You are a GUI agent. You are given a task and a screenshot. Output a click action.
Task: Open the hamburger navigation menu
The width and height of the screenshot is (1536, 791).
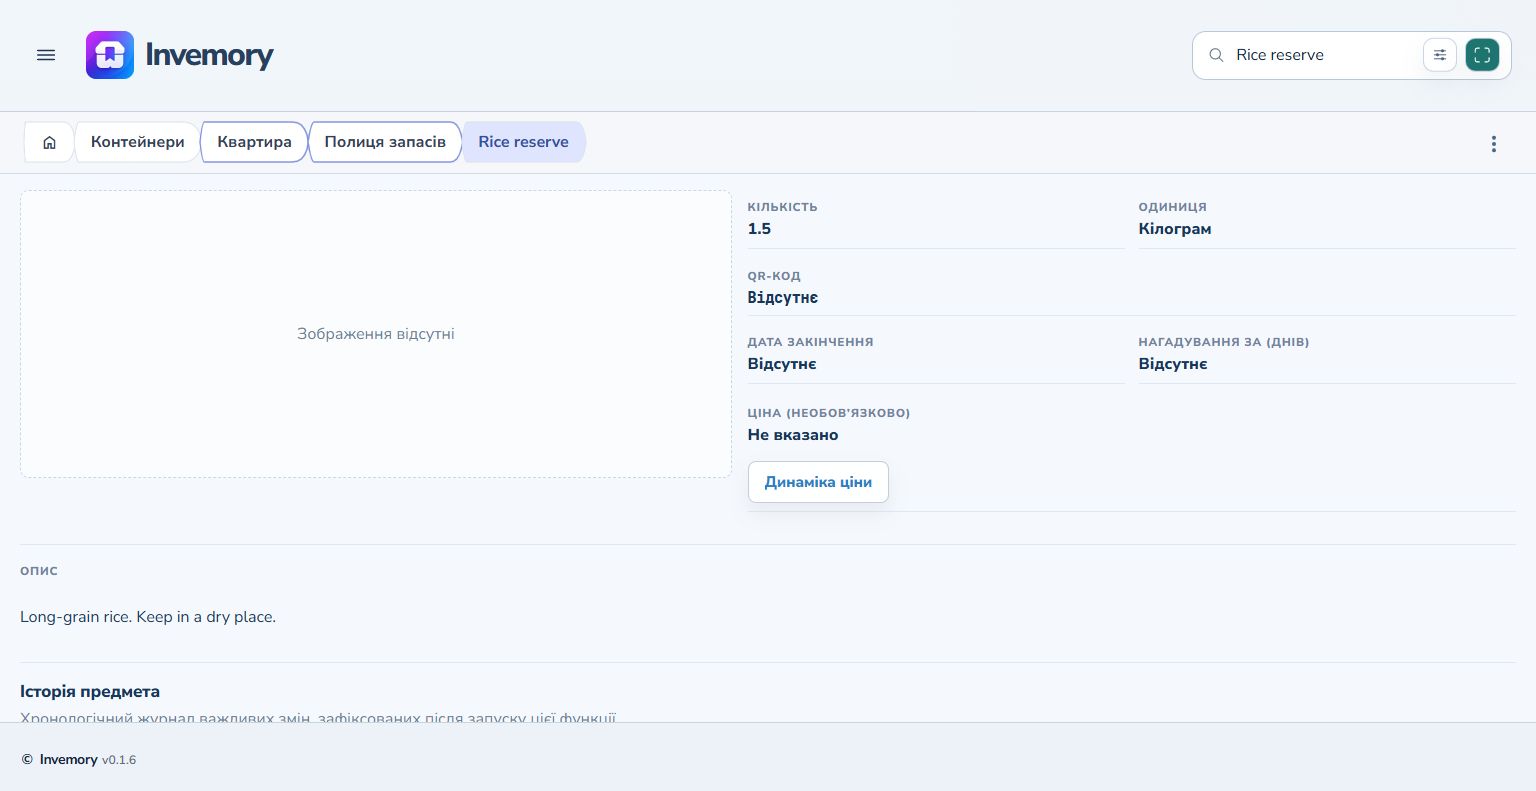tap(46, 55)
